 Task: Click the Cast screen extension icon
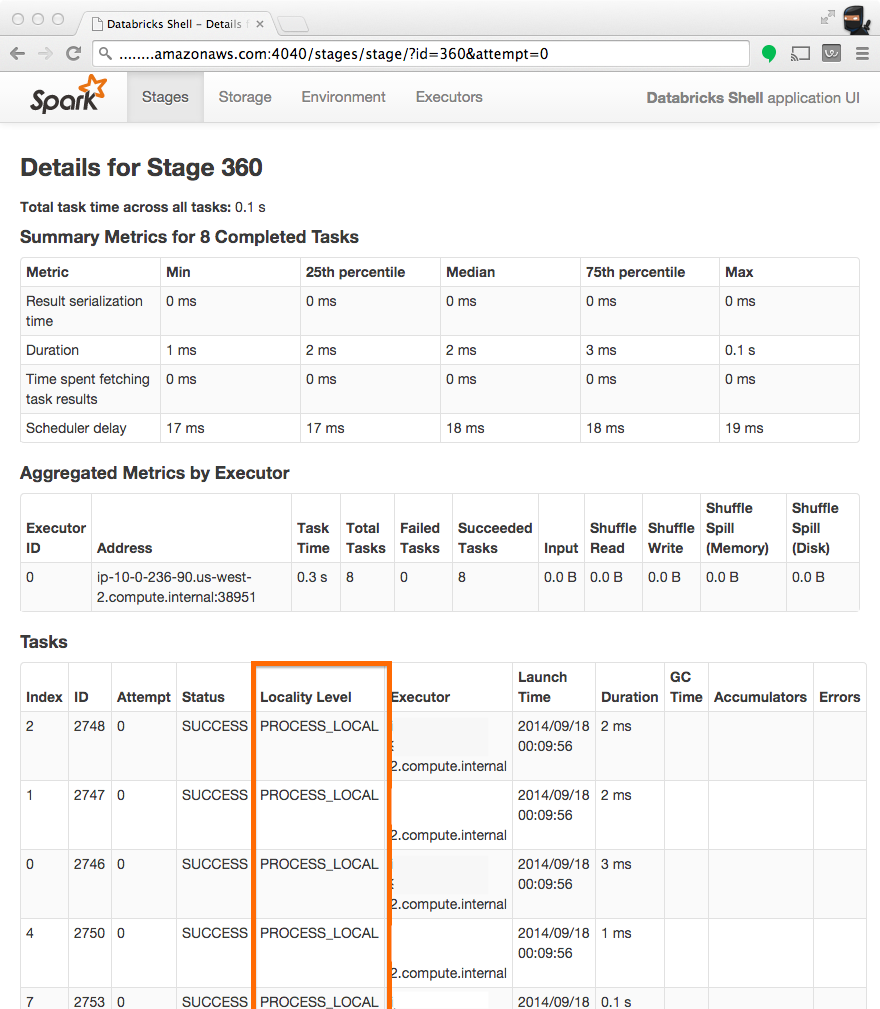[800, 54]
